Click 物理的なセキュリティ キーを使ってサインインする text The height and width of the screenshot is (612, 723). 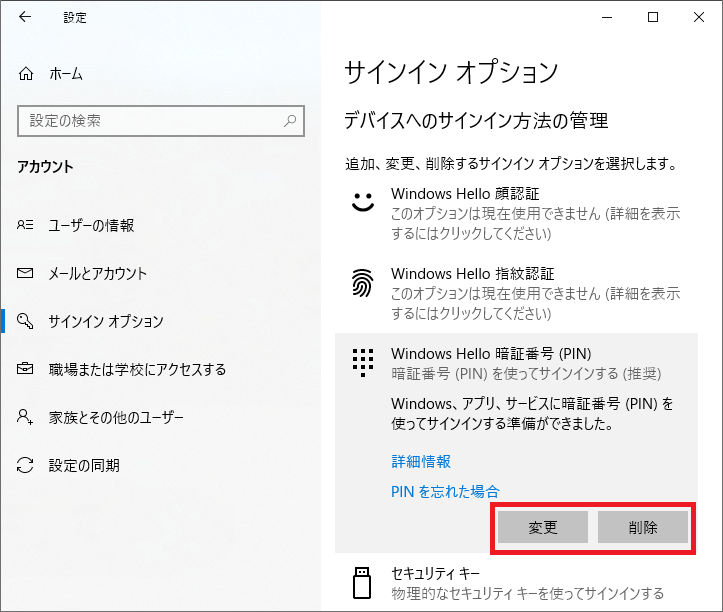[x=527, y=593]
